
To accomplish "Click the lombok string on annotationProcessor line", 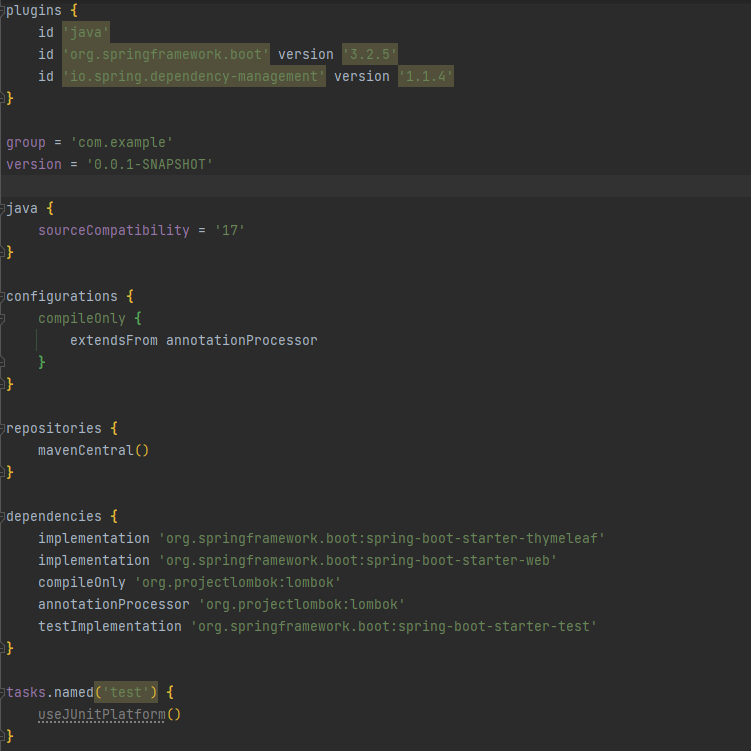I will click(x=302, y=604).
